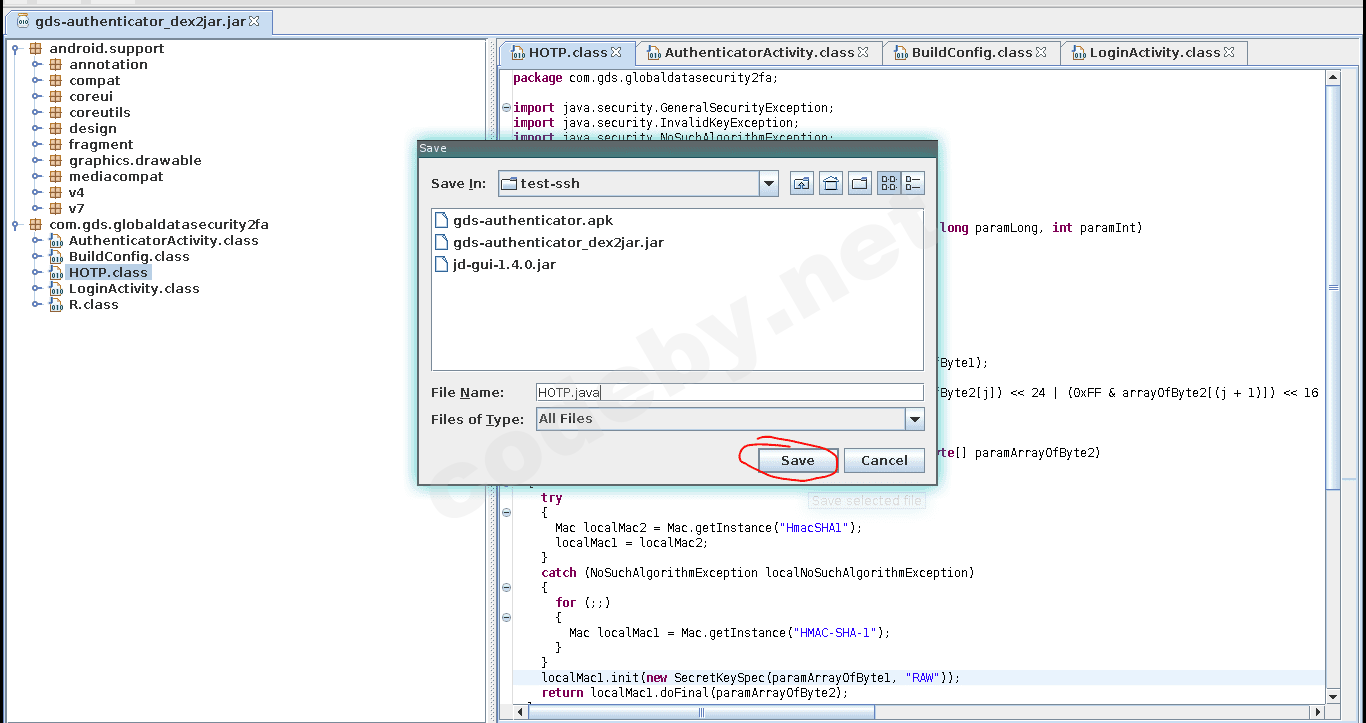Close the LoginActivity.class tab

1229,52
